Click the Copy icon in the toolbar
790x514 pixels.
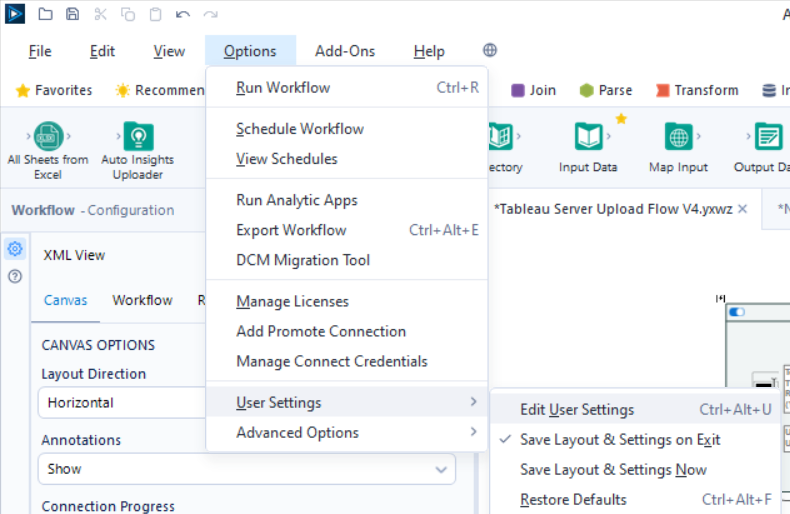coord(128,14)
